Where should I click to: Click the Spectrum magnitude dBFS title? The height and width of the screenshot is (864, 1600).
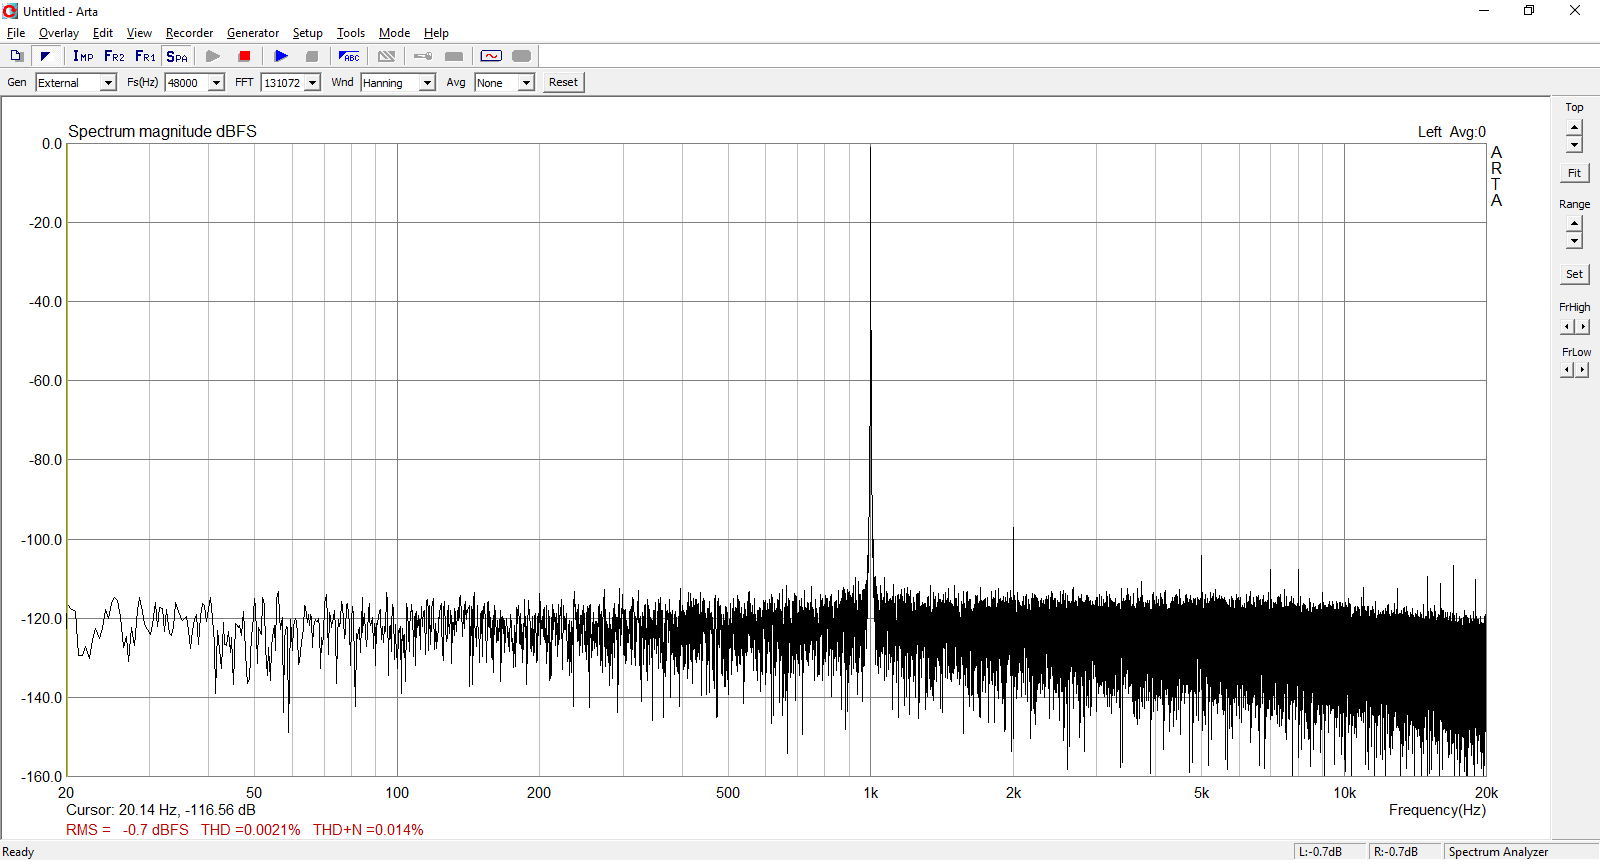(x=162, y=131)
